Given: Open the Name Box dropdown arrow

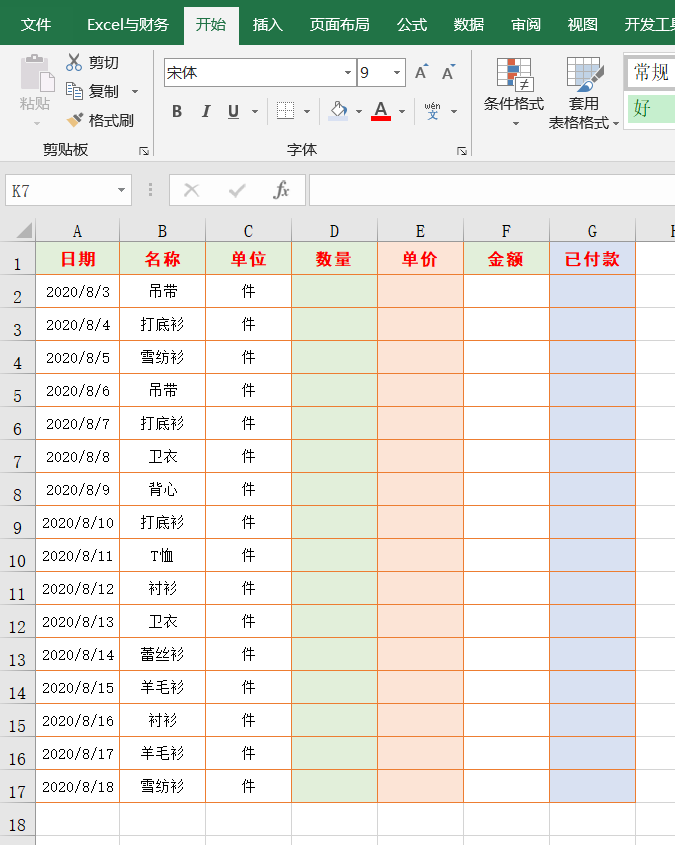Looking at the screenshot, I should pos(121,190).
